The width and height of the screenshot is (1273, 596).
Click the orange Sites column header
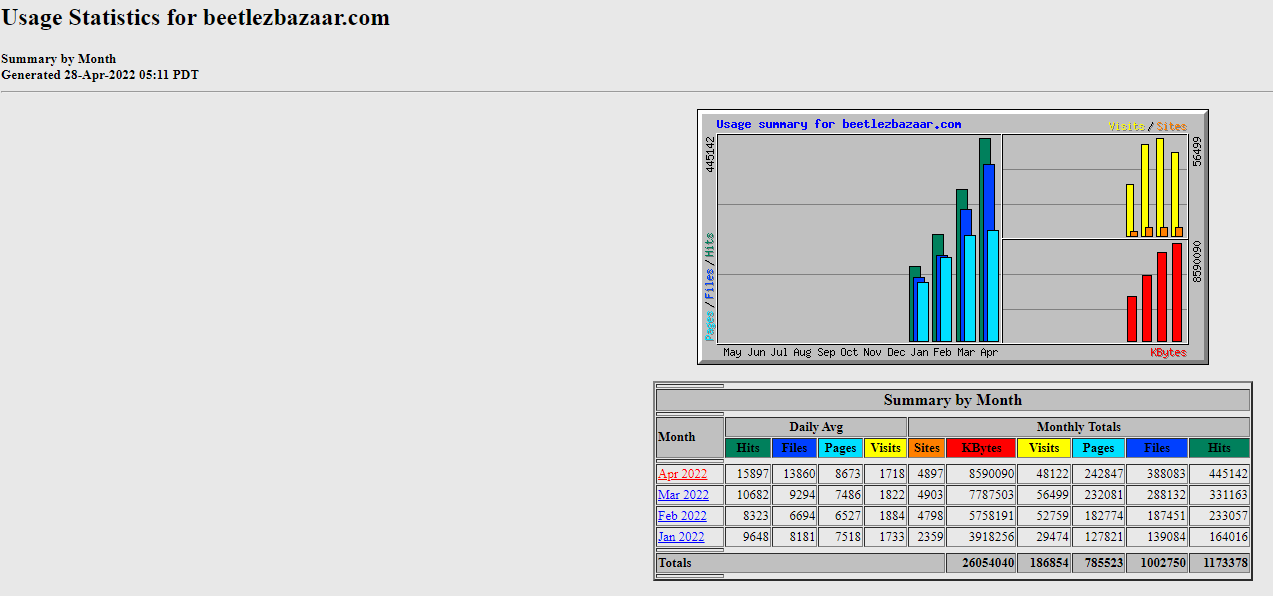[926, 448]
